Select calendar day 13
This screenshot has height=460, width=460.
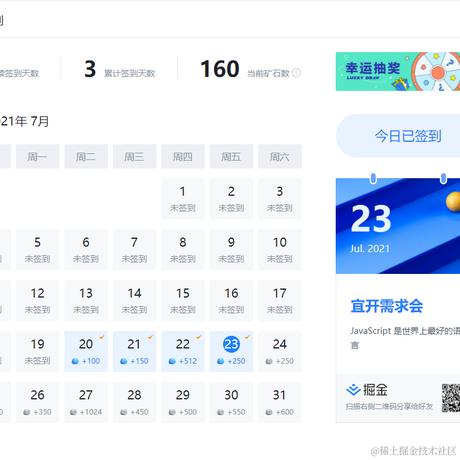point(86,301)
